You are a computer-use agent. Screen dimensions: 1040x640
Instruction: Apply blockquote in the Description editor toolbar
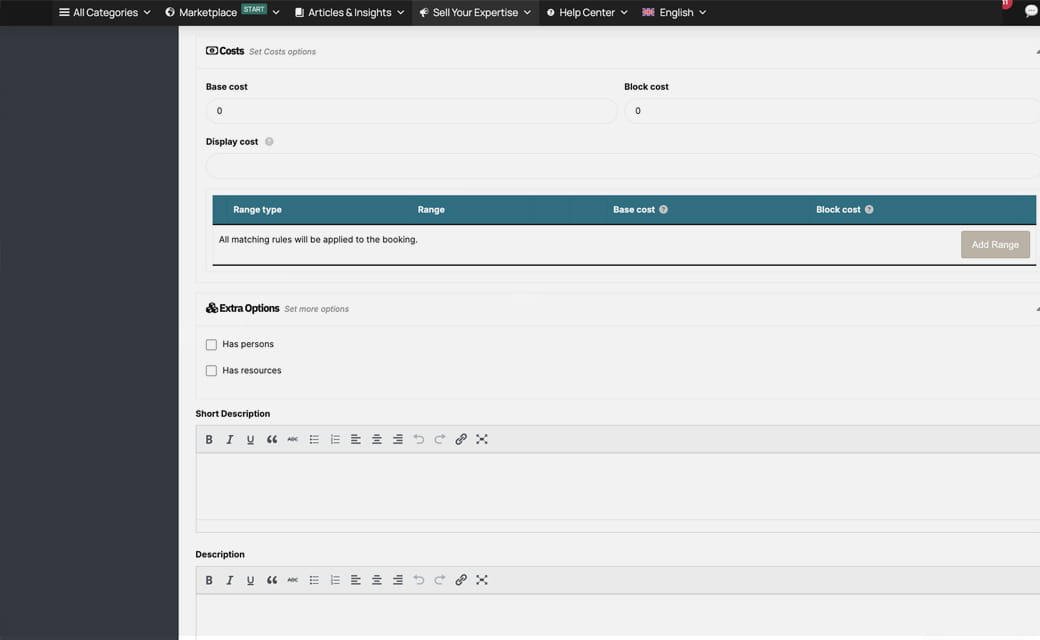coord(272,580)
